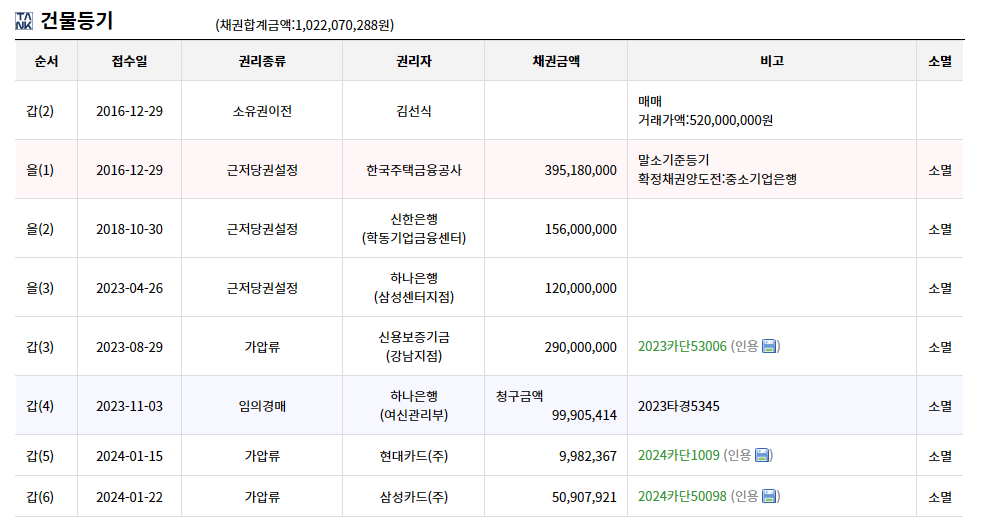Open save icon next to 2023카단53006
This screenshot has height=523, width=982.
coord(769,346)
